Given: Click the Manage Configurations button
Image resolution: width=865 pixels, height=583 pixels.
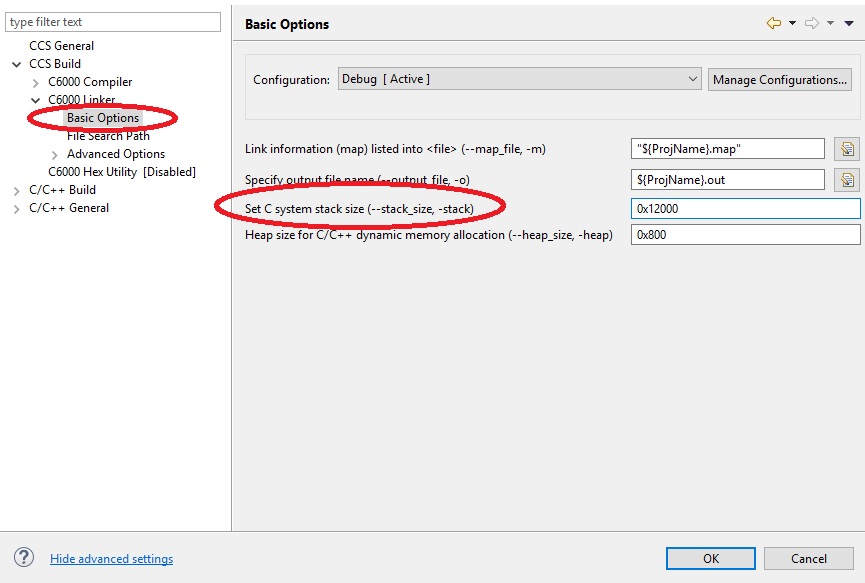Looking at the screenshot, I should [x=780, y=79].
